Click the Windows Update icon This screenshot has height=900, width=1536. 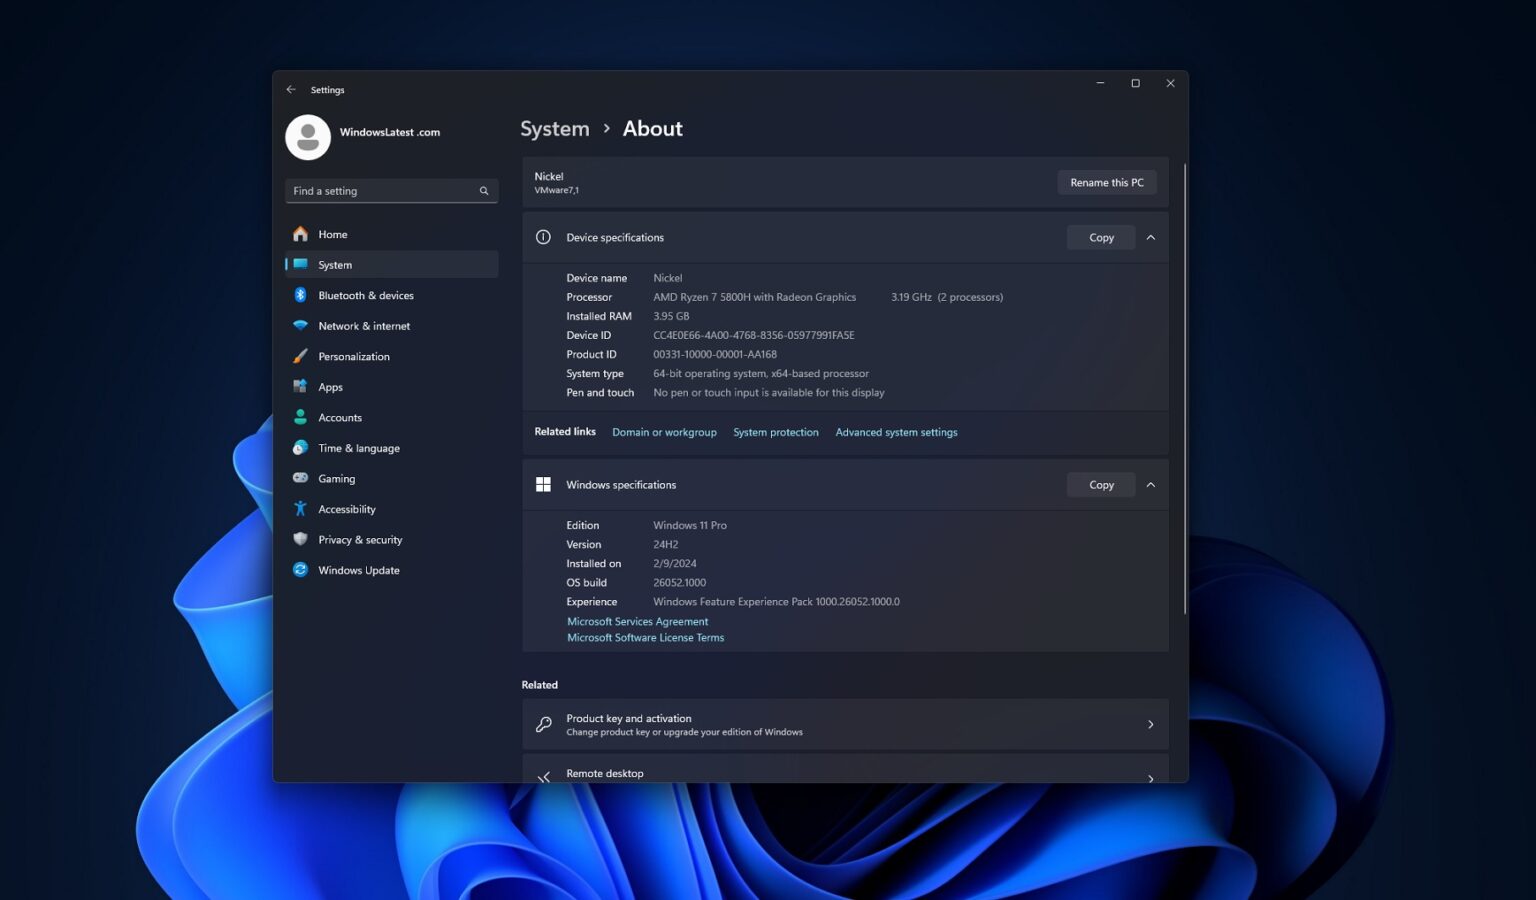tap(301, 570)
